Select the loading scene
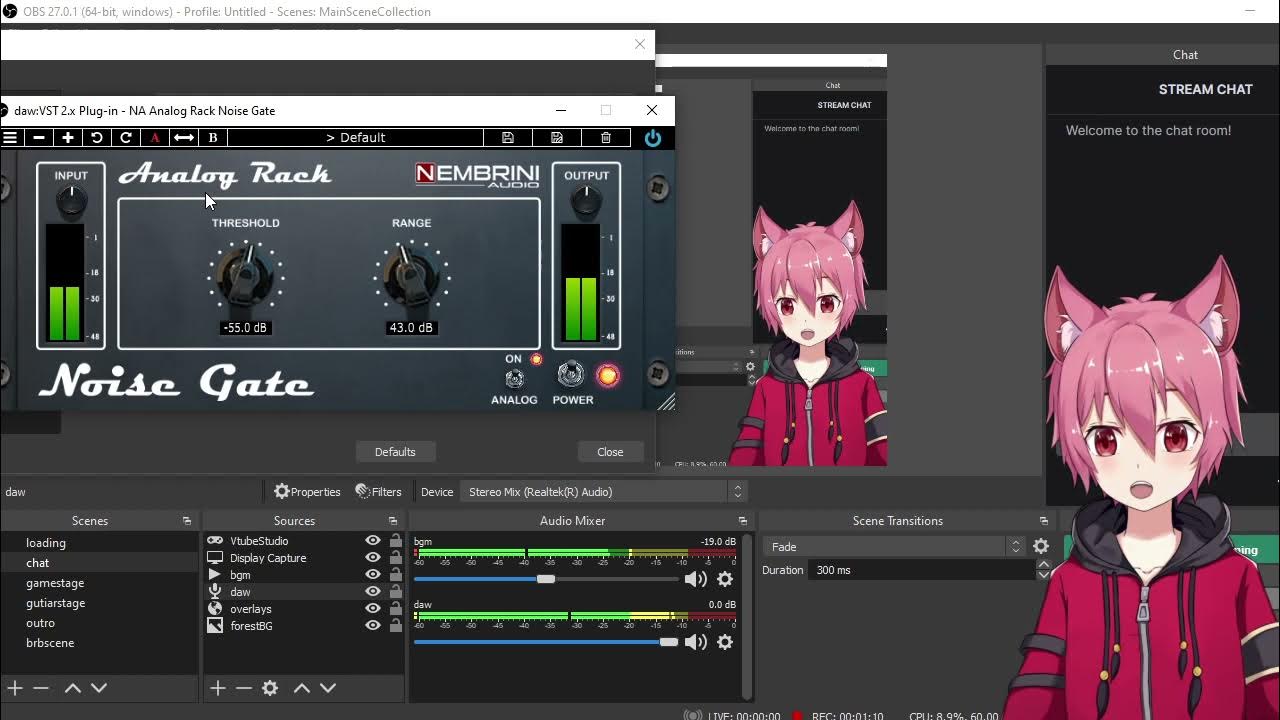 pos(100,543)
